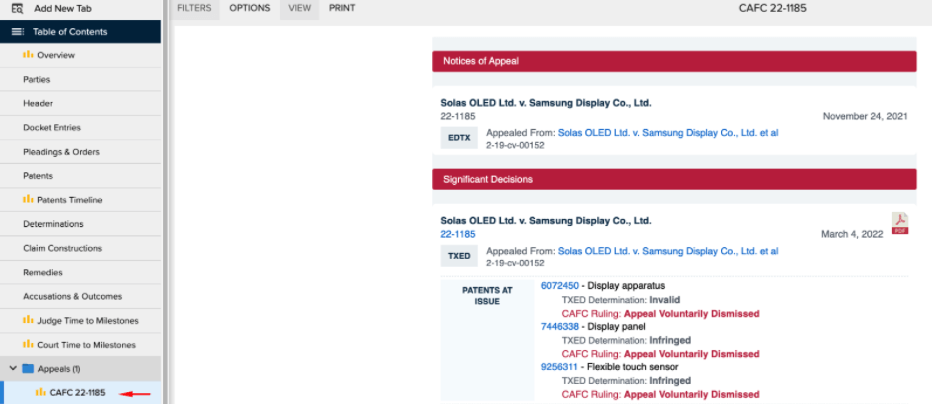Click the PATENTS AT ISSUE label
This screenshot has height=404, width=932.
click(x=487, y=296)
